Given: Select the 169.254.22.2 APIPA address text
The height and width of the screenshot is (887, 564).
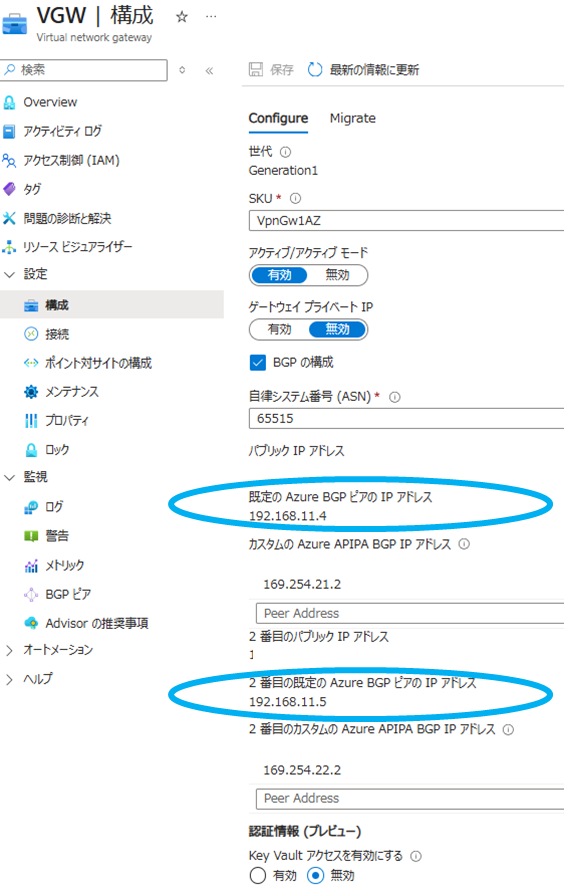Looking at the screenshot, I should [x=302, y=770].
